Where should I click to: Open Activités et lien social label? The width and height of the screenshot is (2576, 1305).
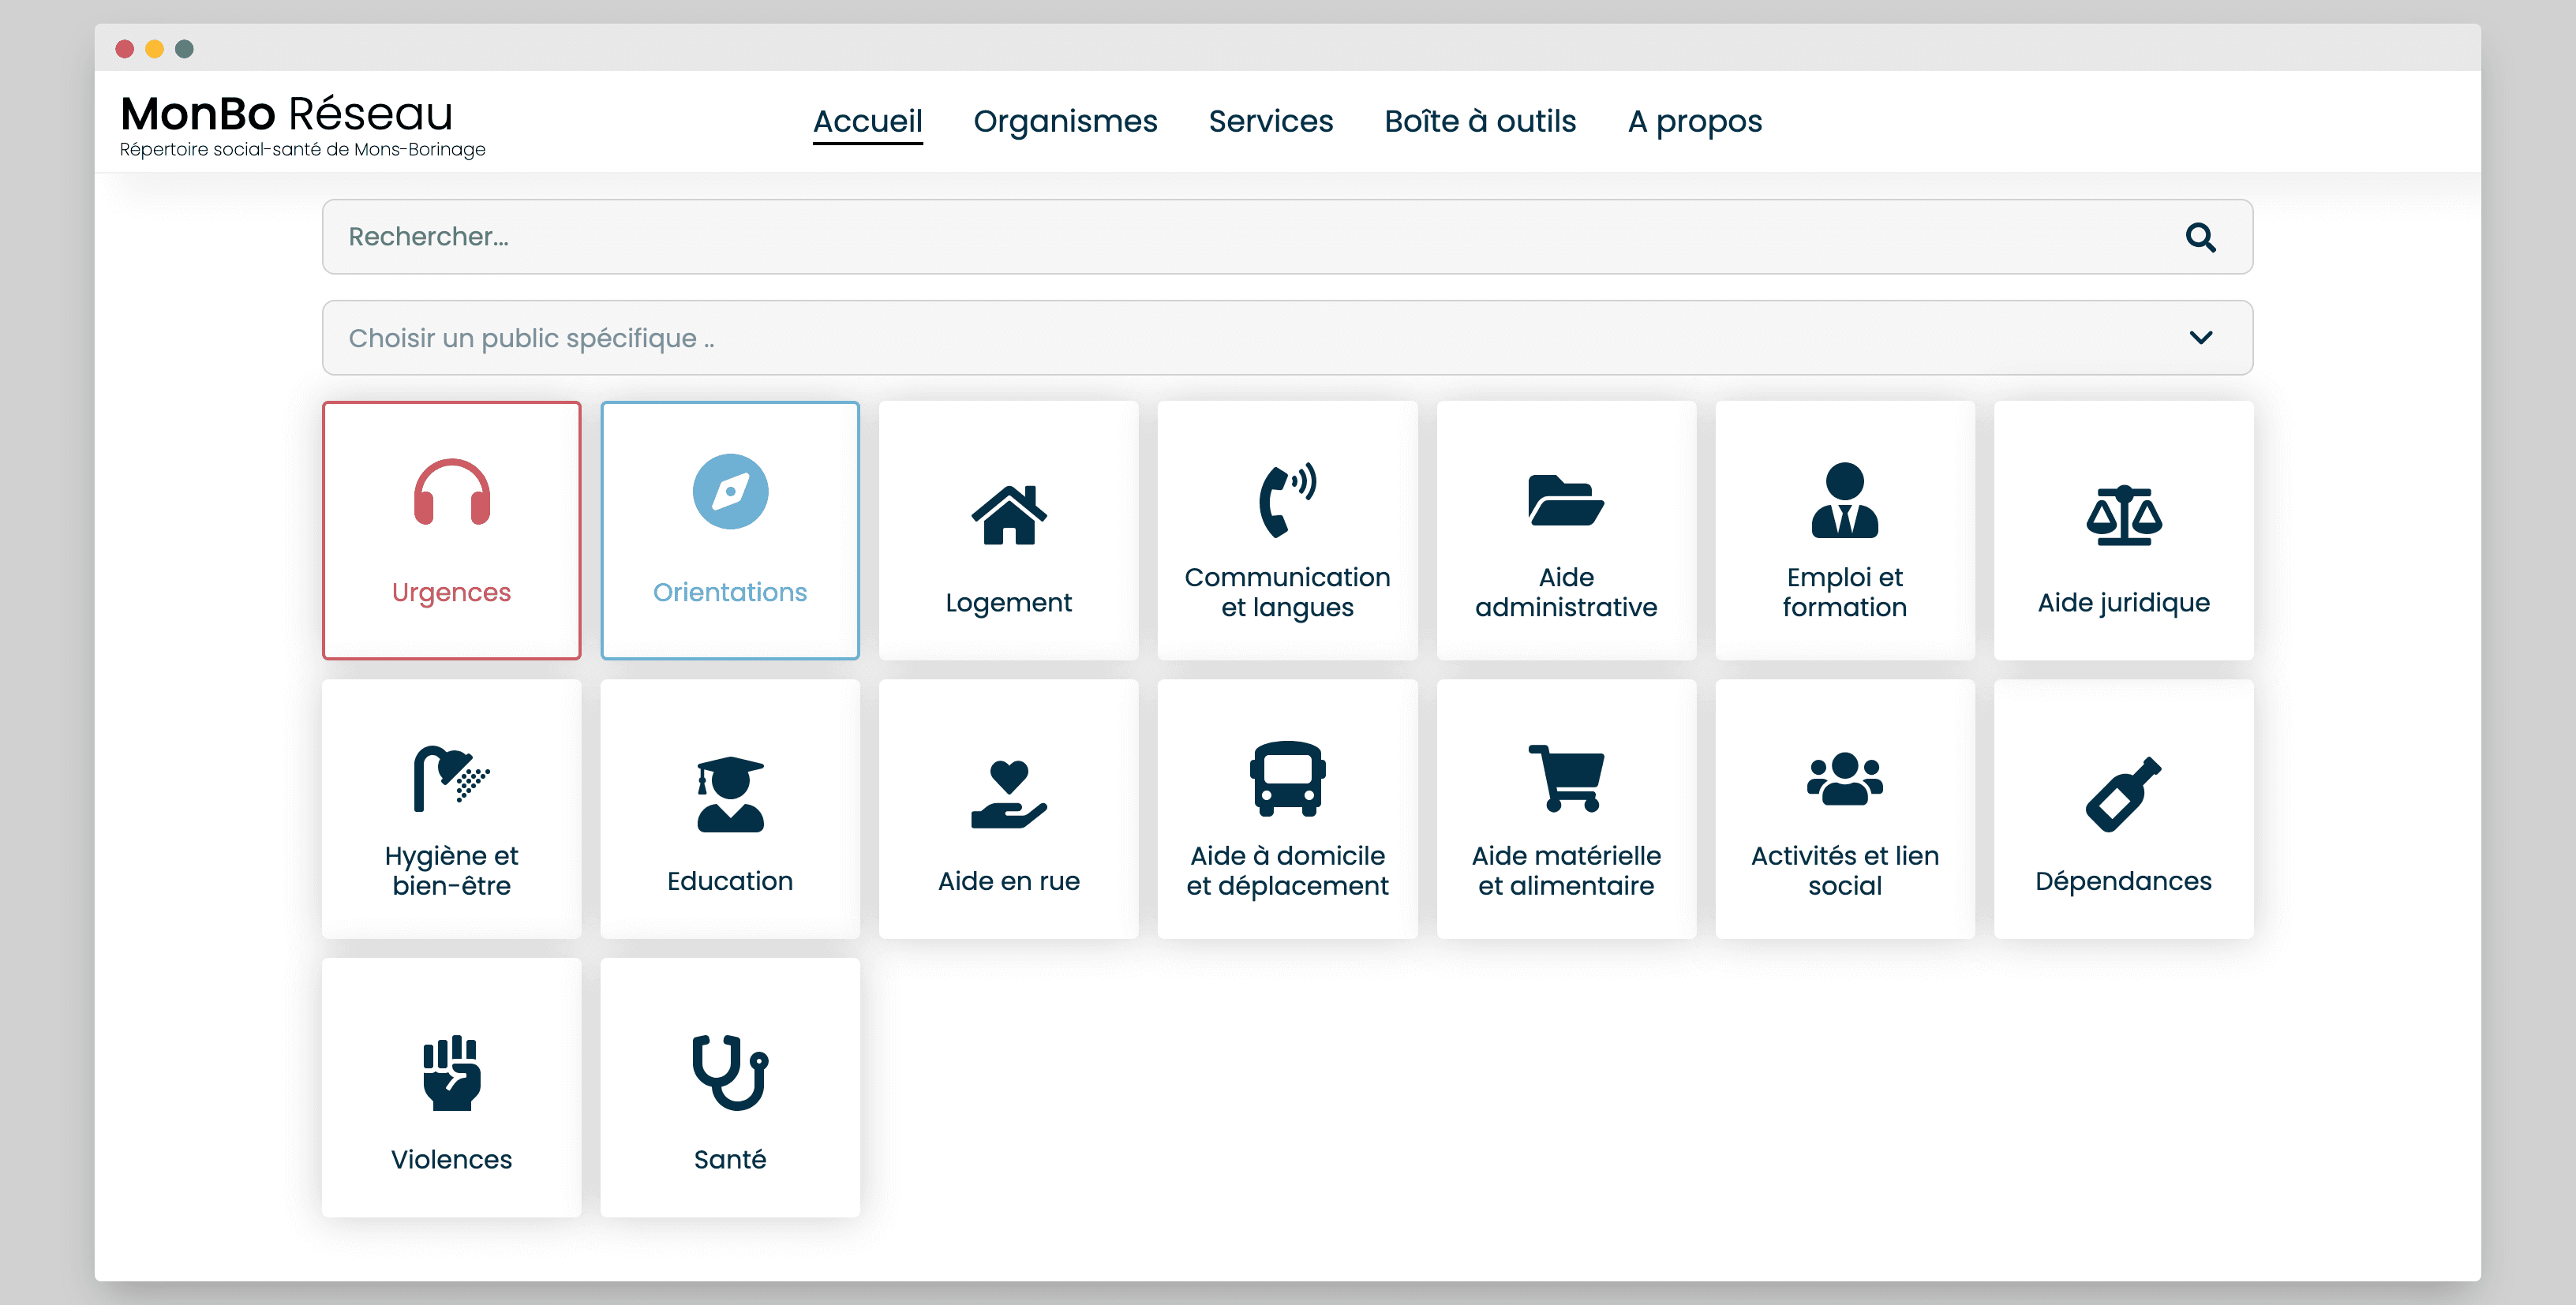(1844, 870)
